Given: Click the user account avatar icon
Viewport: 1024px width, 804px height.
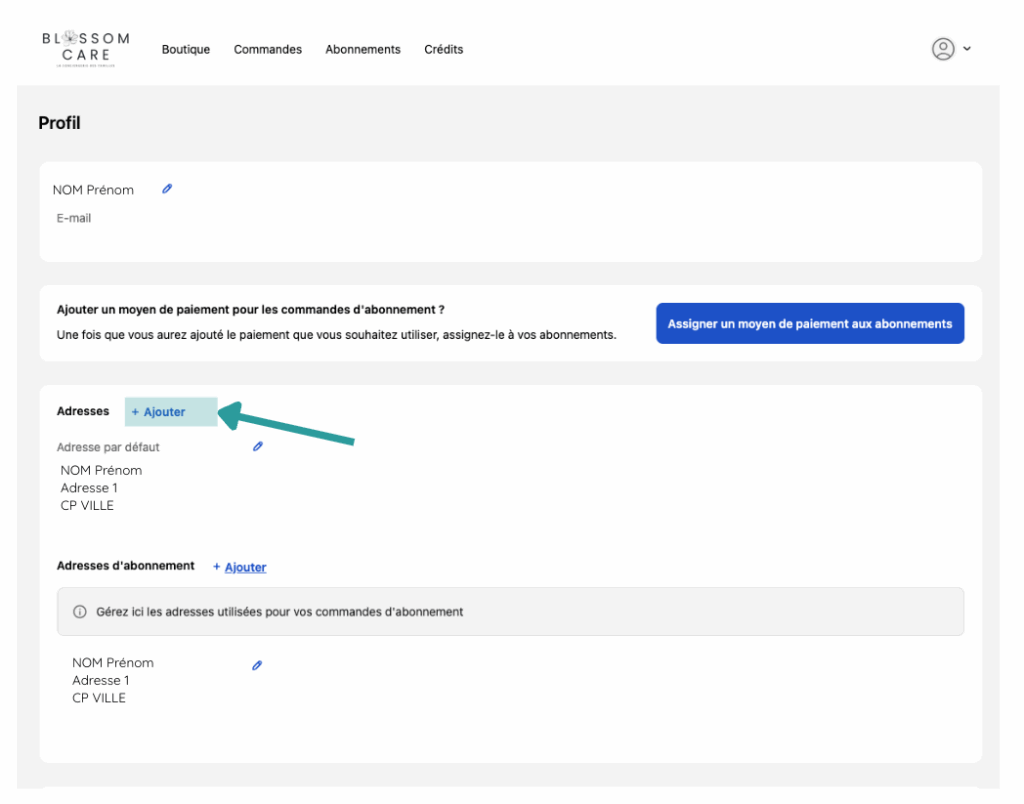Looking at the screenshot, I should coord(942,49).
